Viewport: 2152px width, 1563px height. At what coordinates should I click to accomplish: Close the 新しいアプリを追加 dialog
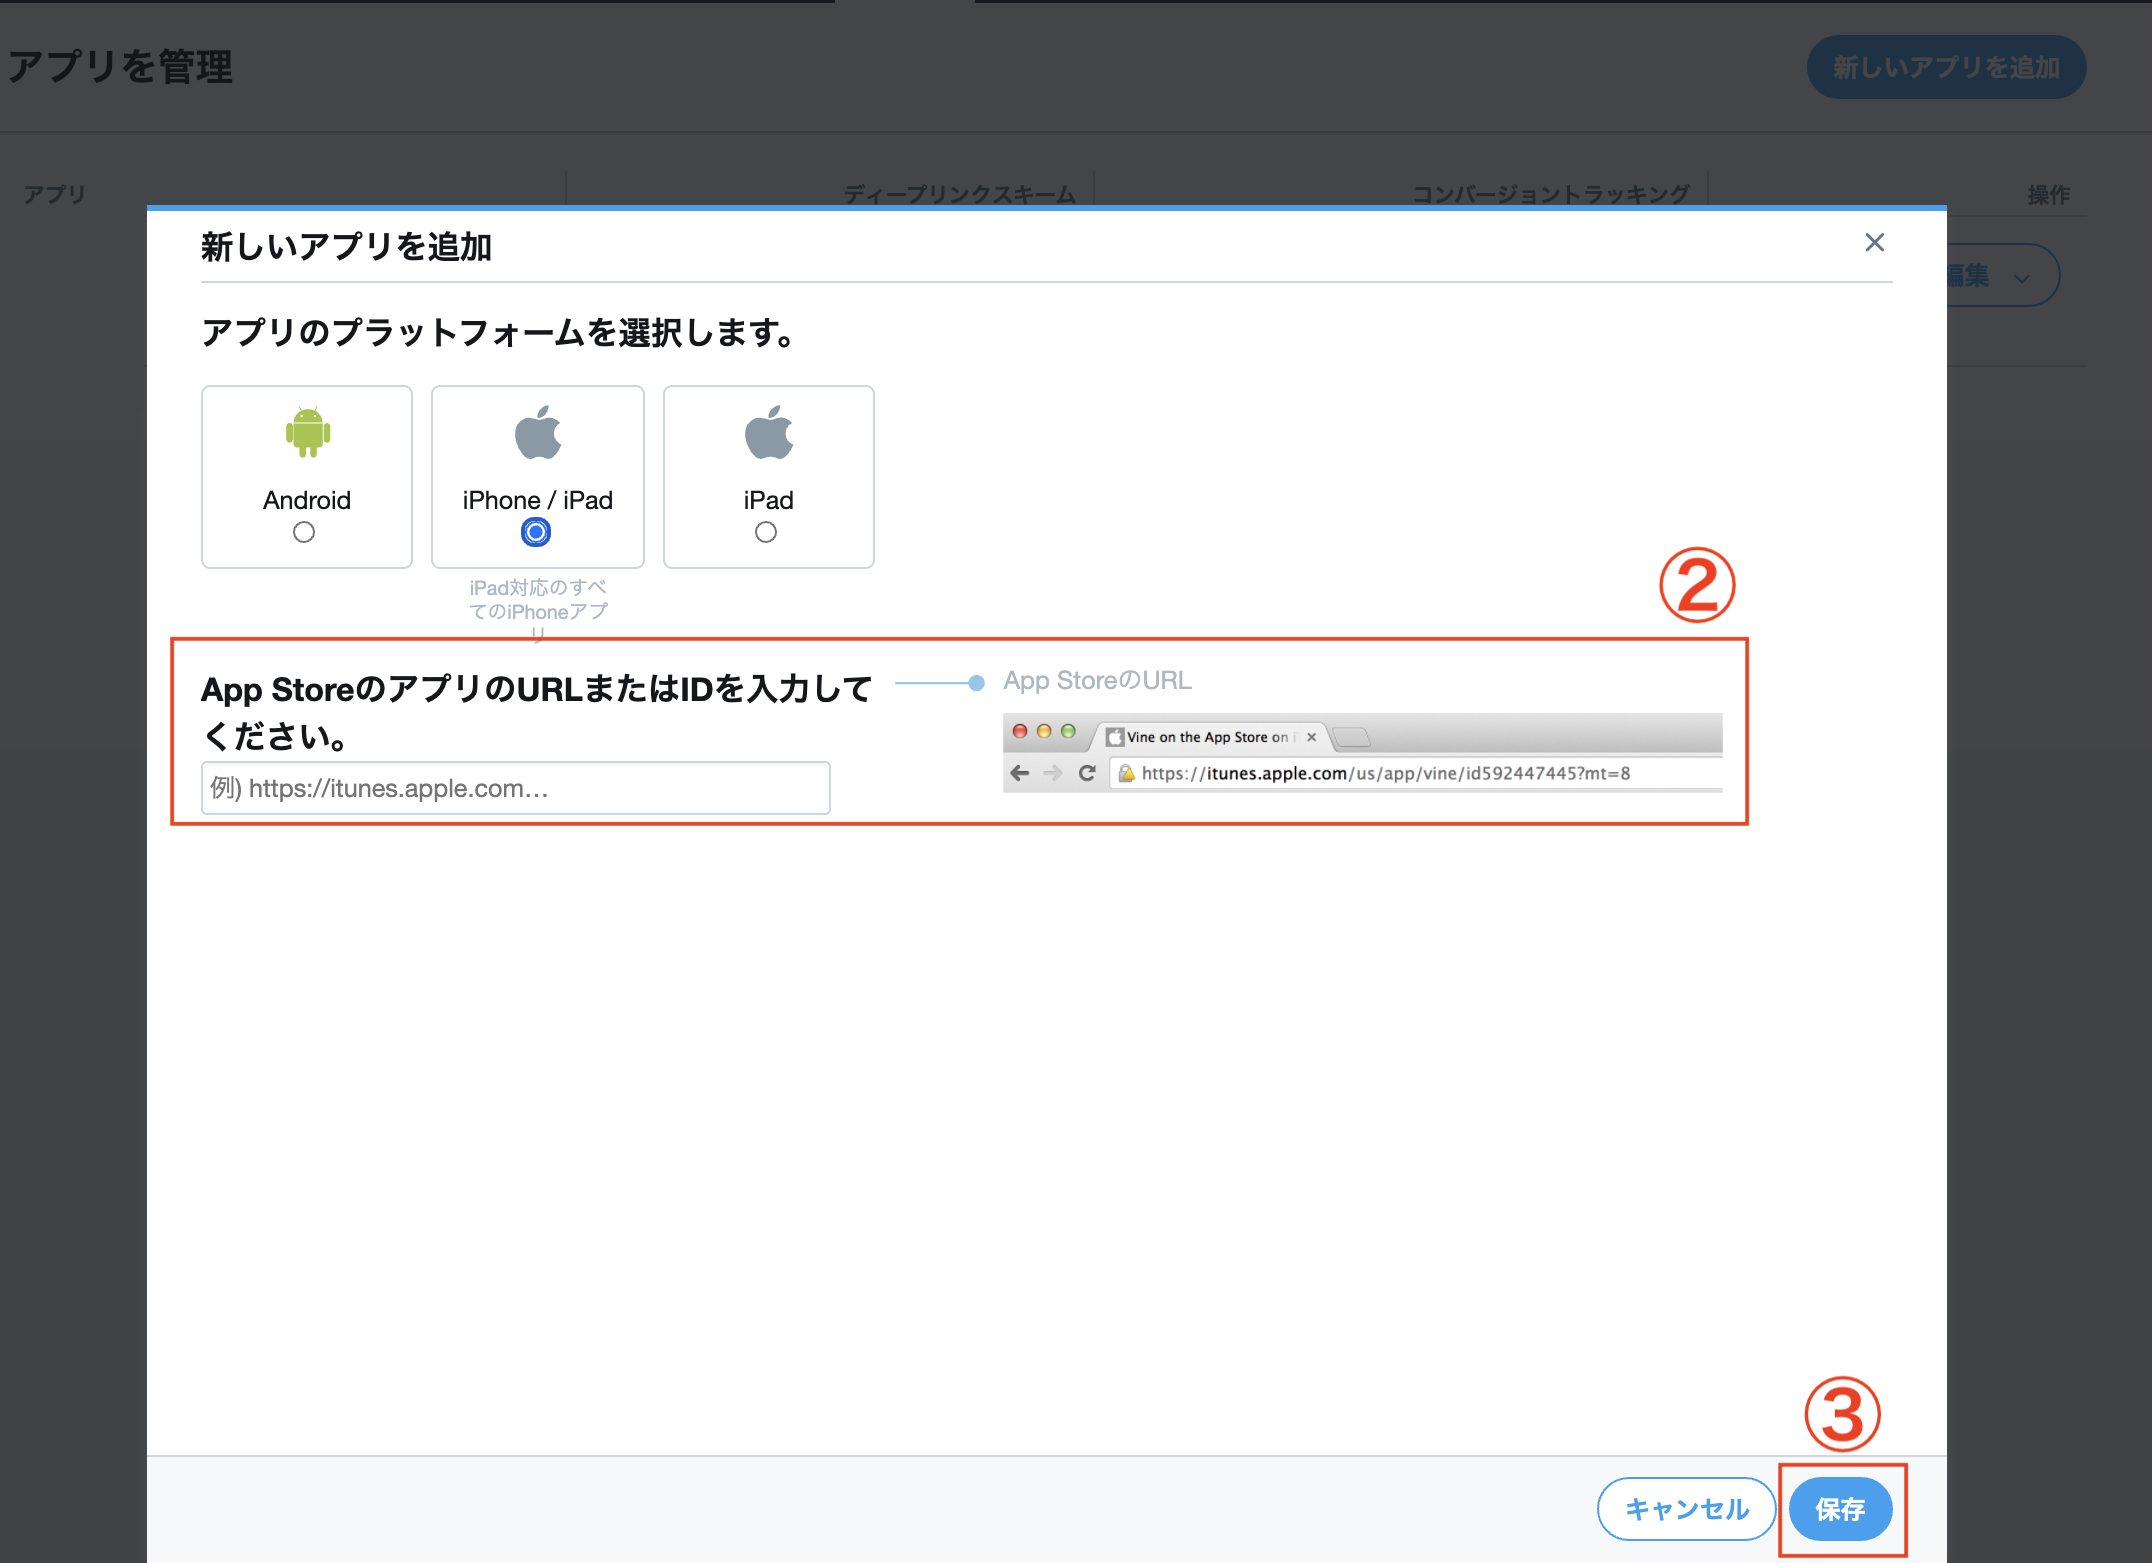(1874, 242)
